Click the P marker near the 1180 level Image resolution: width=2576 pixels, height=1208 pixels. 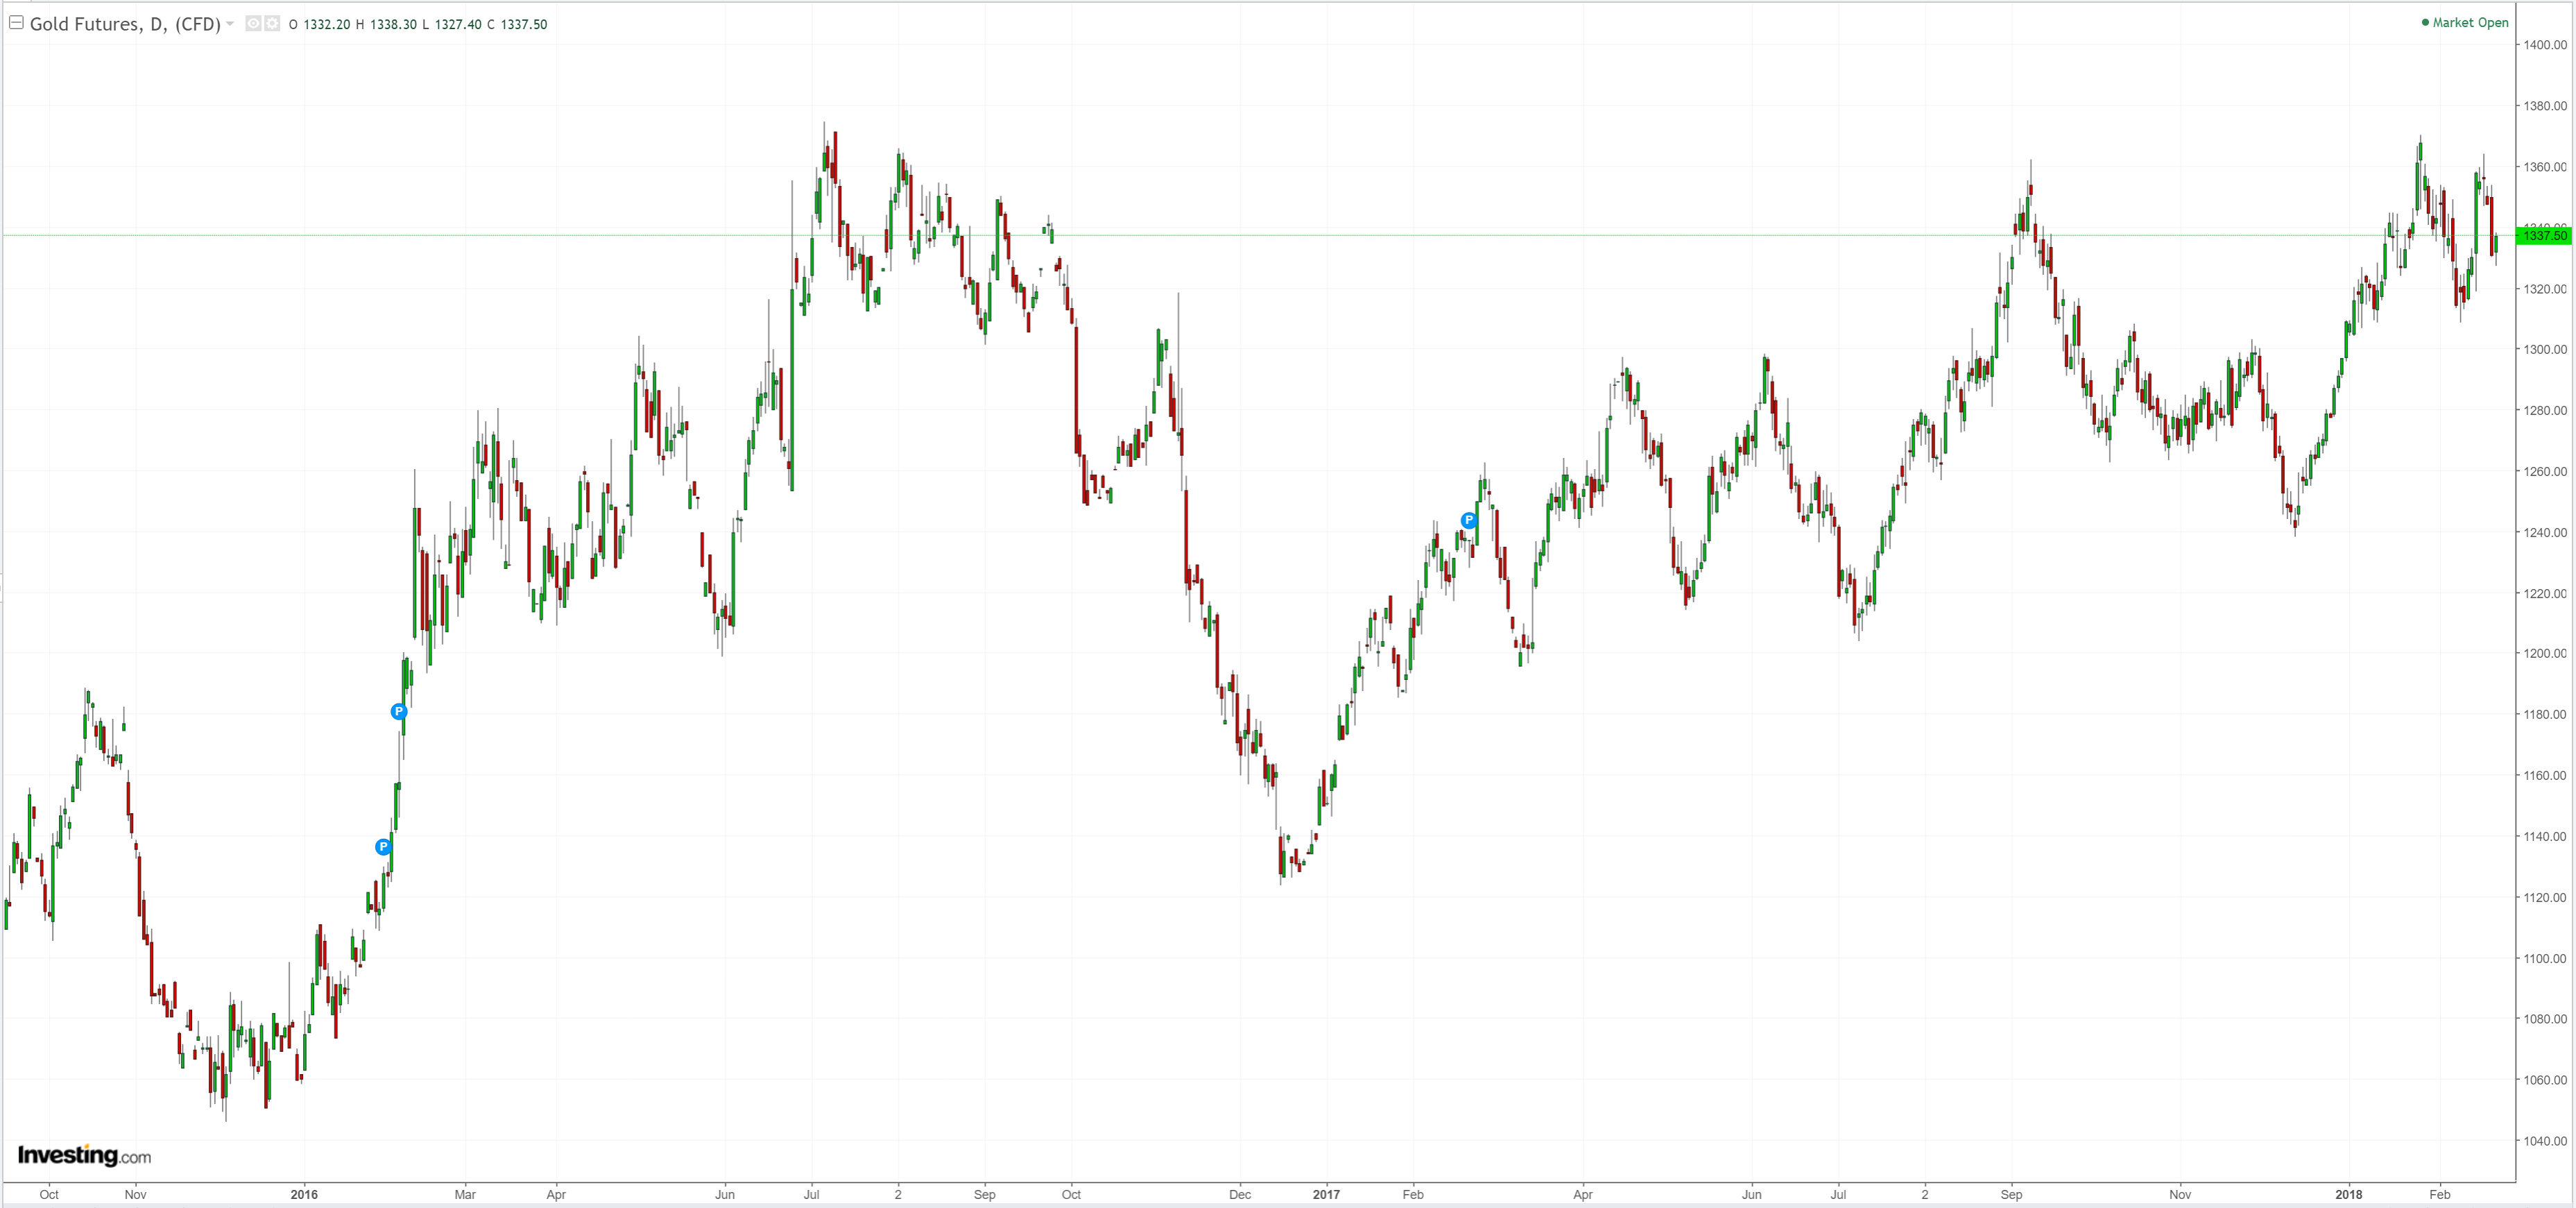pyautogui.click(x=399, y=712)
